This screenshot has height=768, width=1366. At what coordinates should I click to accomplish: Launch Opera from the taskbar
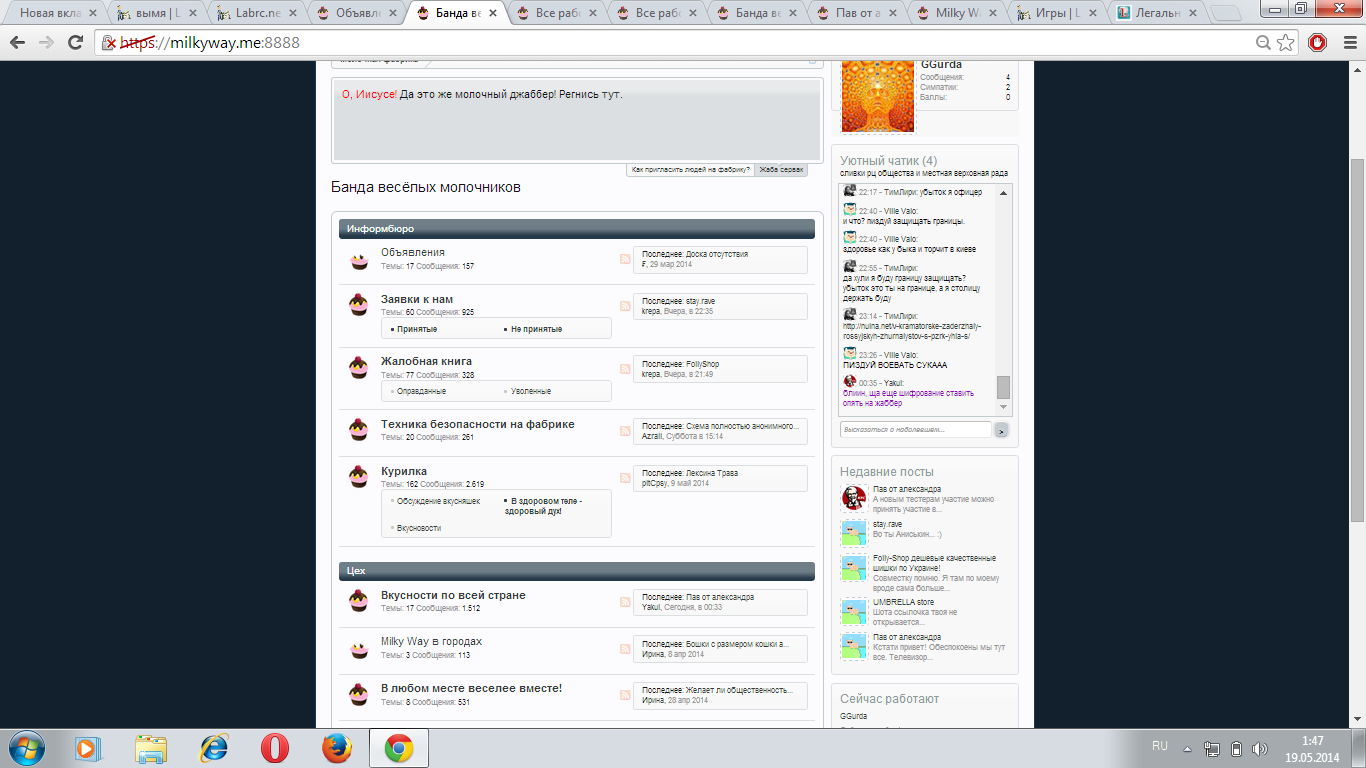(275, 748)
